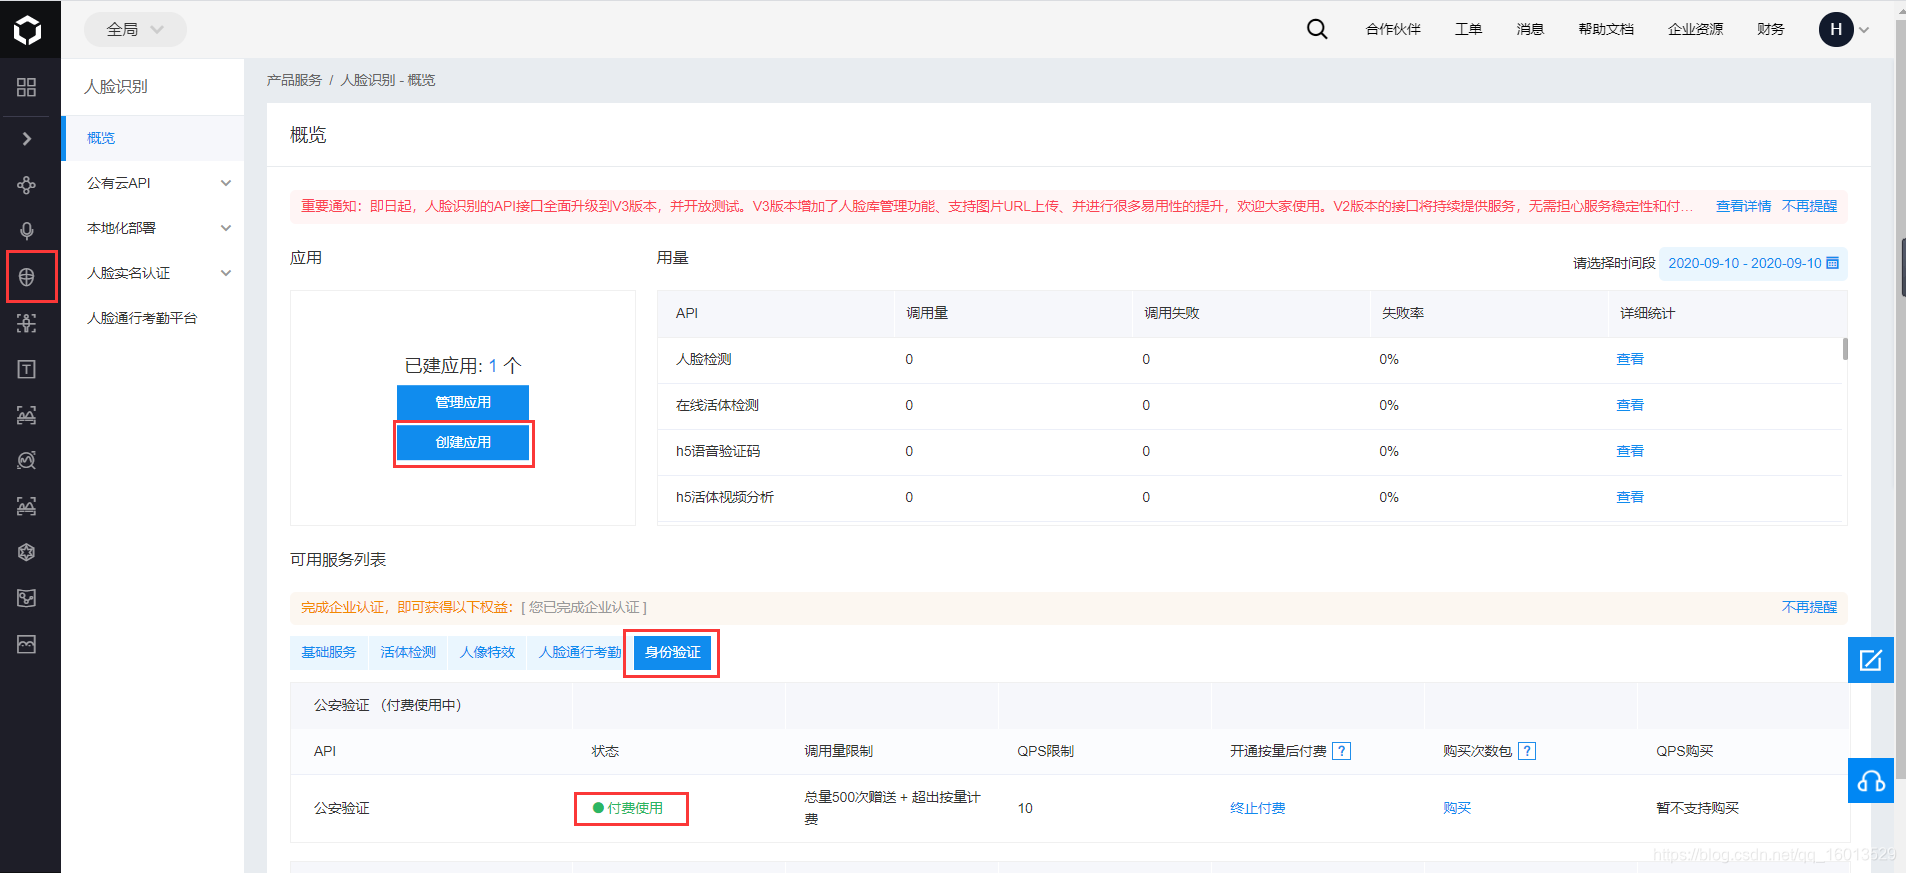Switch to the 人脸通行考勤 tab
Viewport: 1906px width, 873px height.
pyautogui.click(x=580, y=652)
